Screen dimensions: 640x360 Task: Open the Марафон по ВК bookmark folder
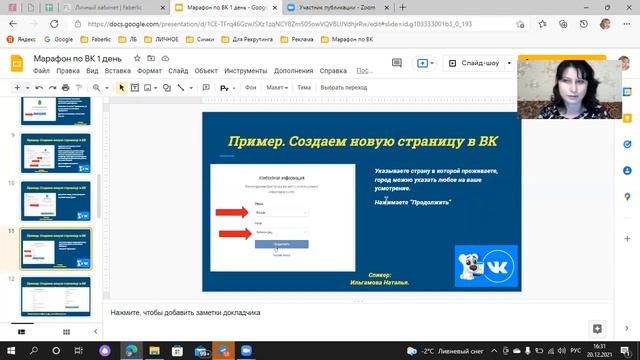pos(347,40)
